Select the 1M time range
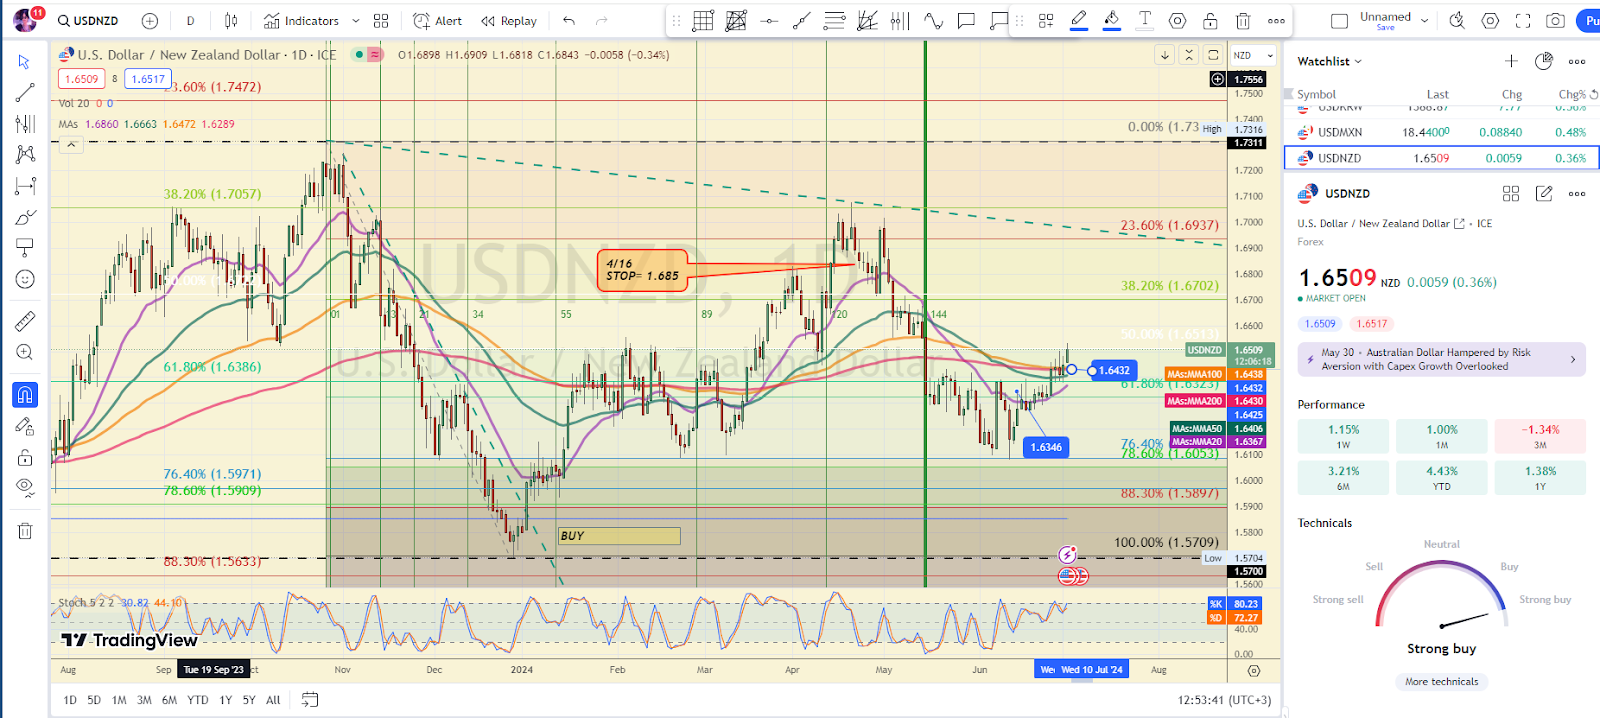This screenshot has height=718, width=1600. (119, 700)
